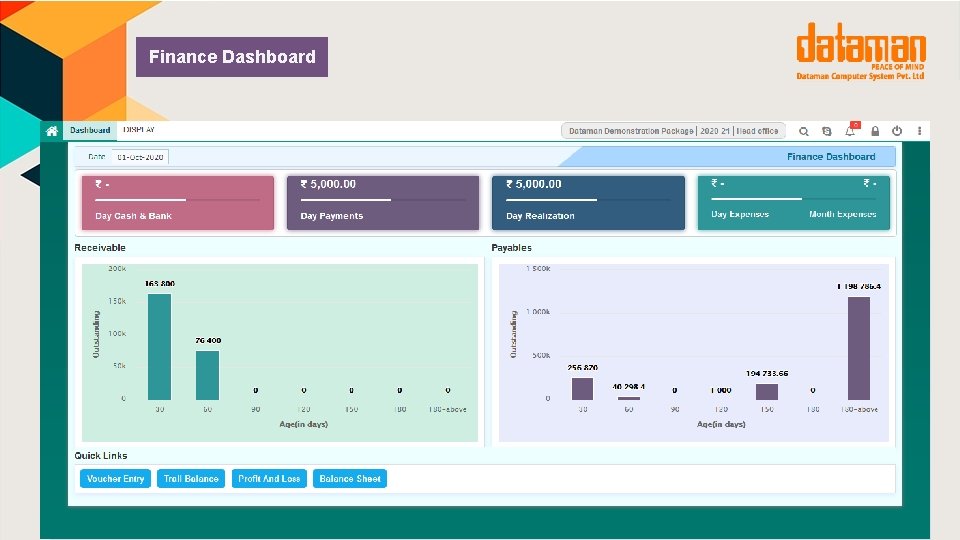Click Payables 30-day bar 256,820

click(x=582, y=389)
